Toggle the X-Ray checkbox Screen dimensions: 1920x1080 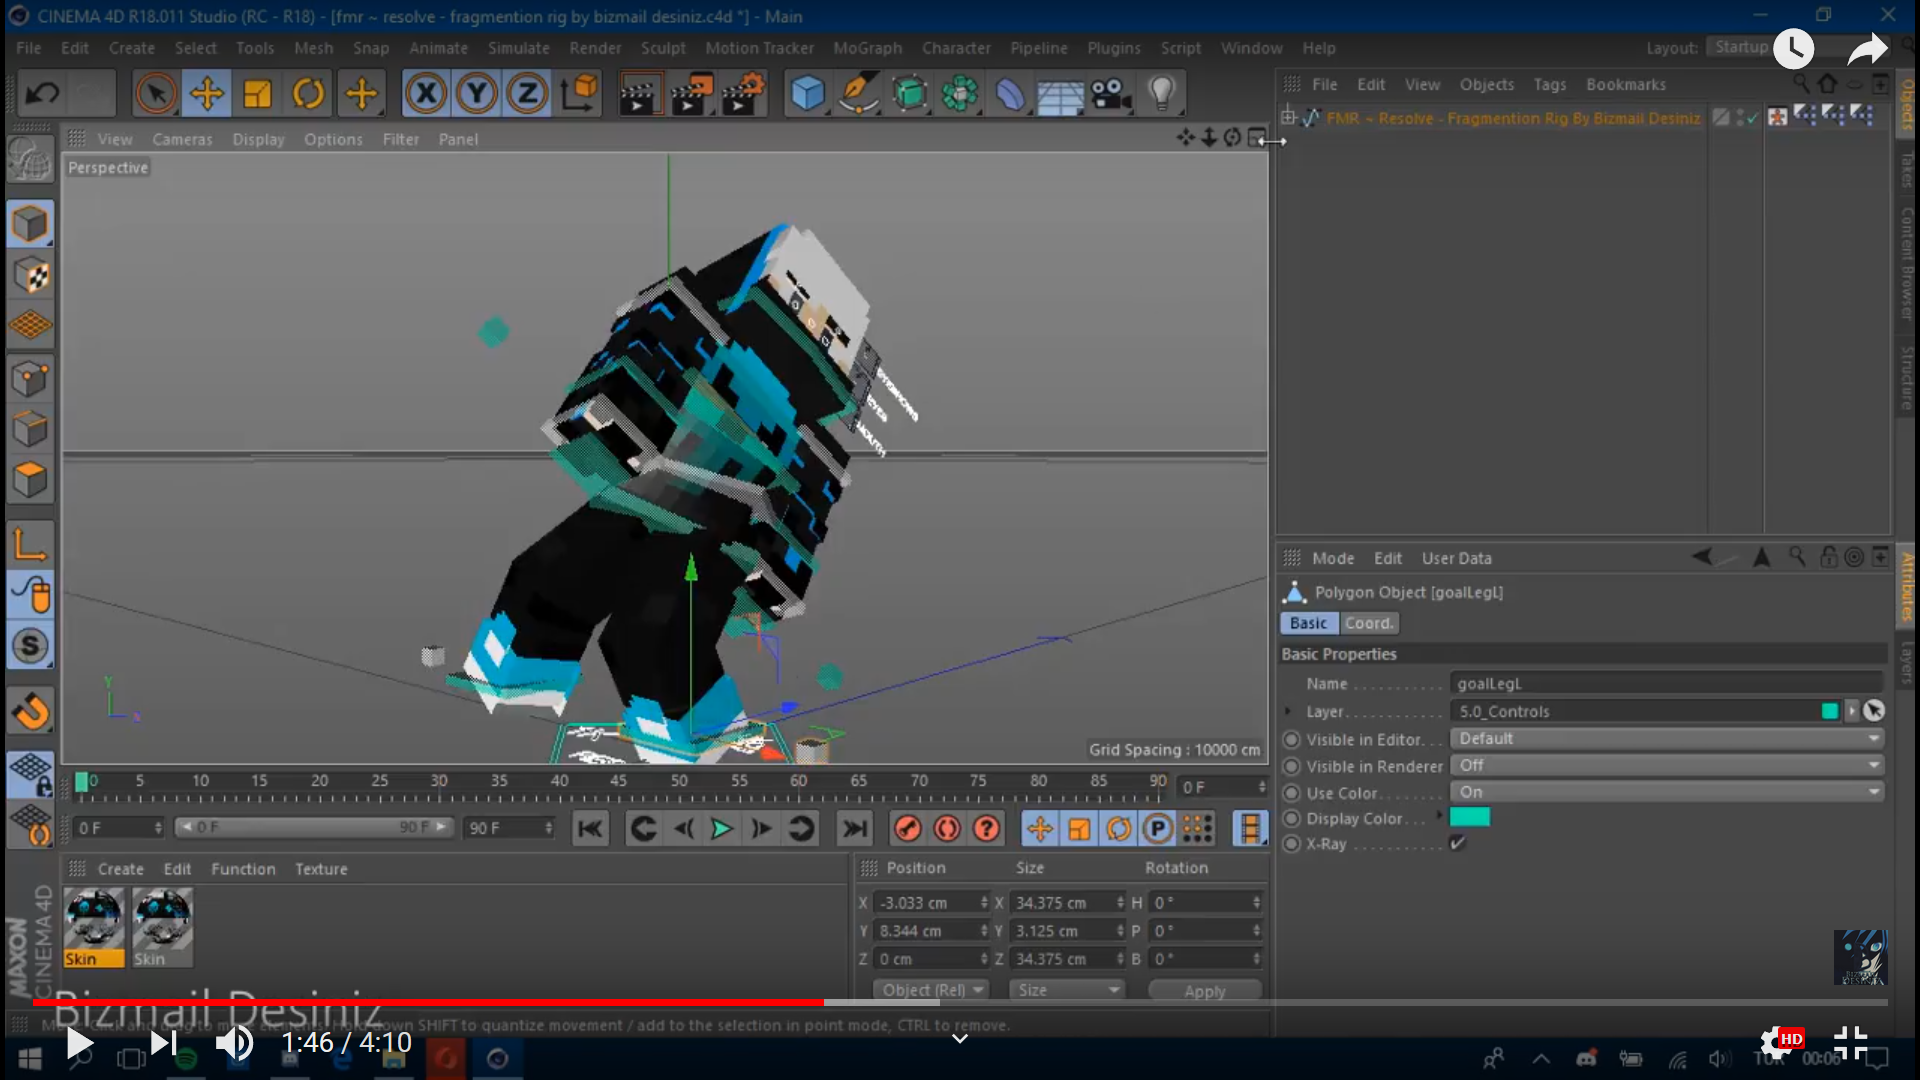click(1458, 843)
